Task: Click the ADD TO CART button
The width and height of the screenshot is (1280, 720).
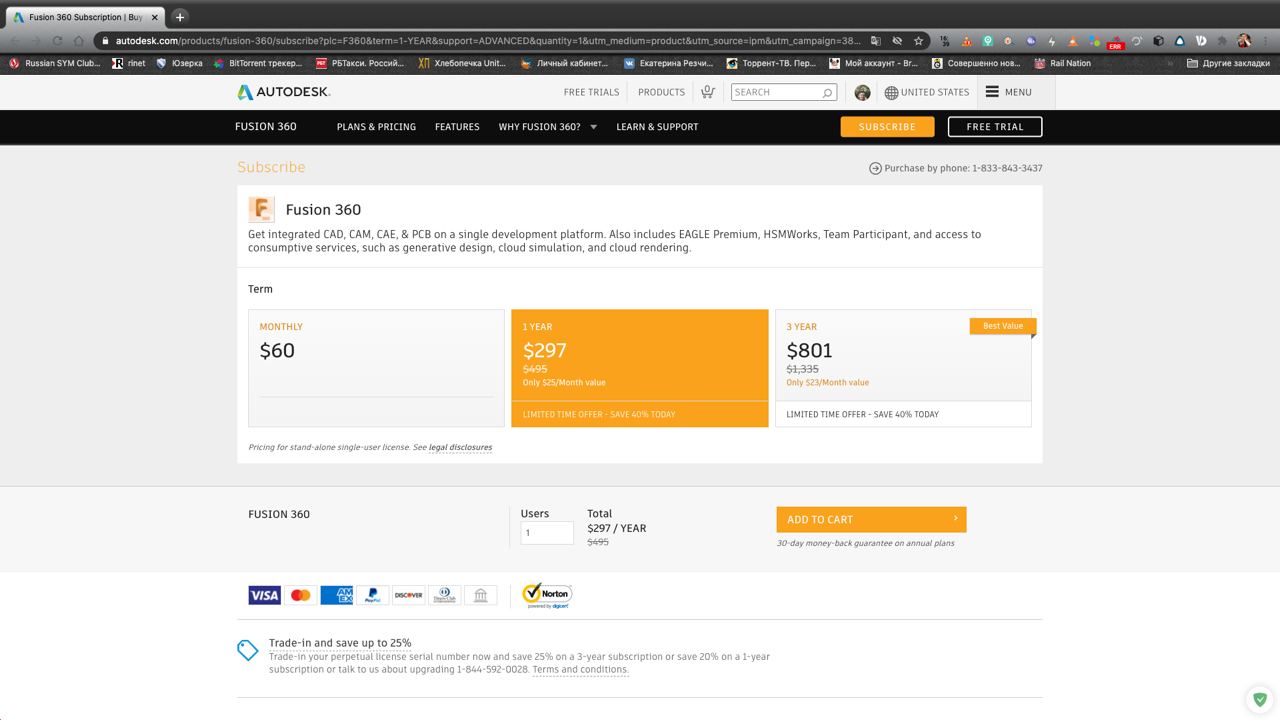Action: (x=871, y=519)
